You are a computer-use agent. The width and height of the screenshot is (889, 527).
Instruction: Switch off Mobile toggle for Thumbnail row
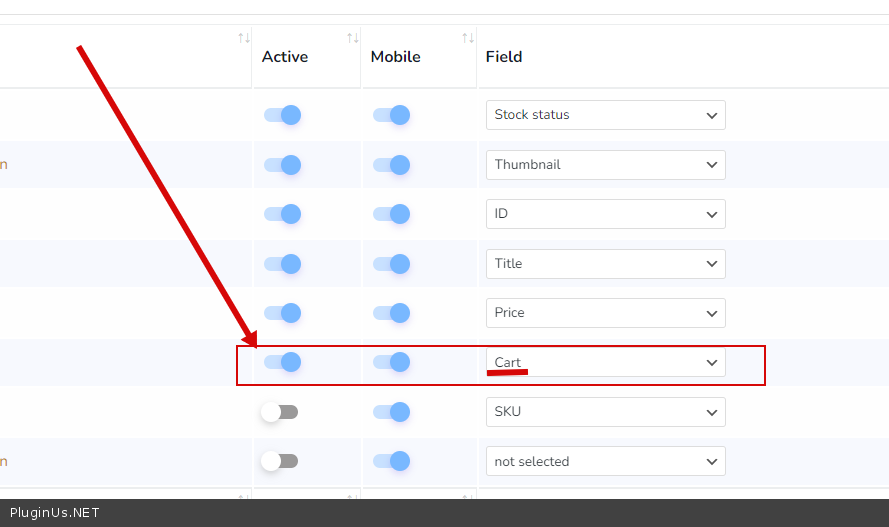391,164
